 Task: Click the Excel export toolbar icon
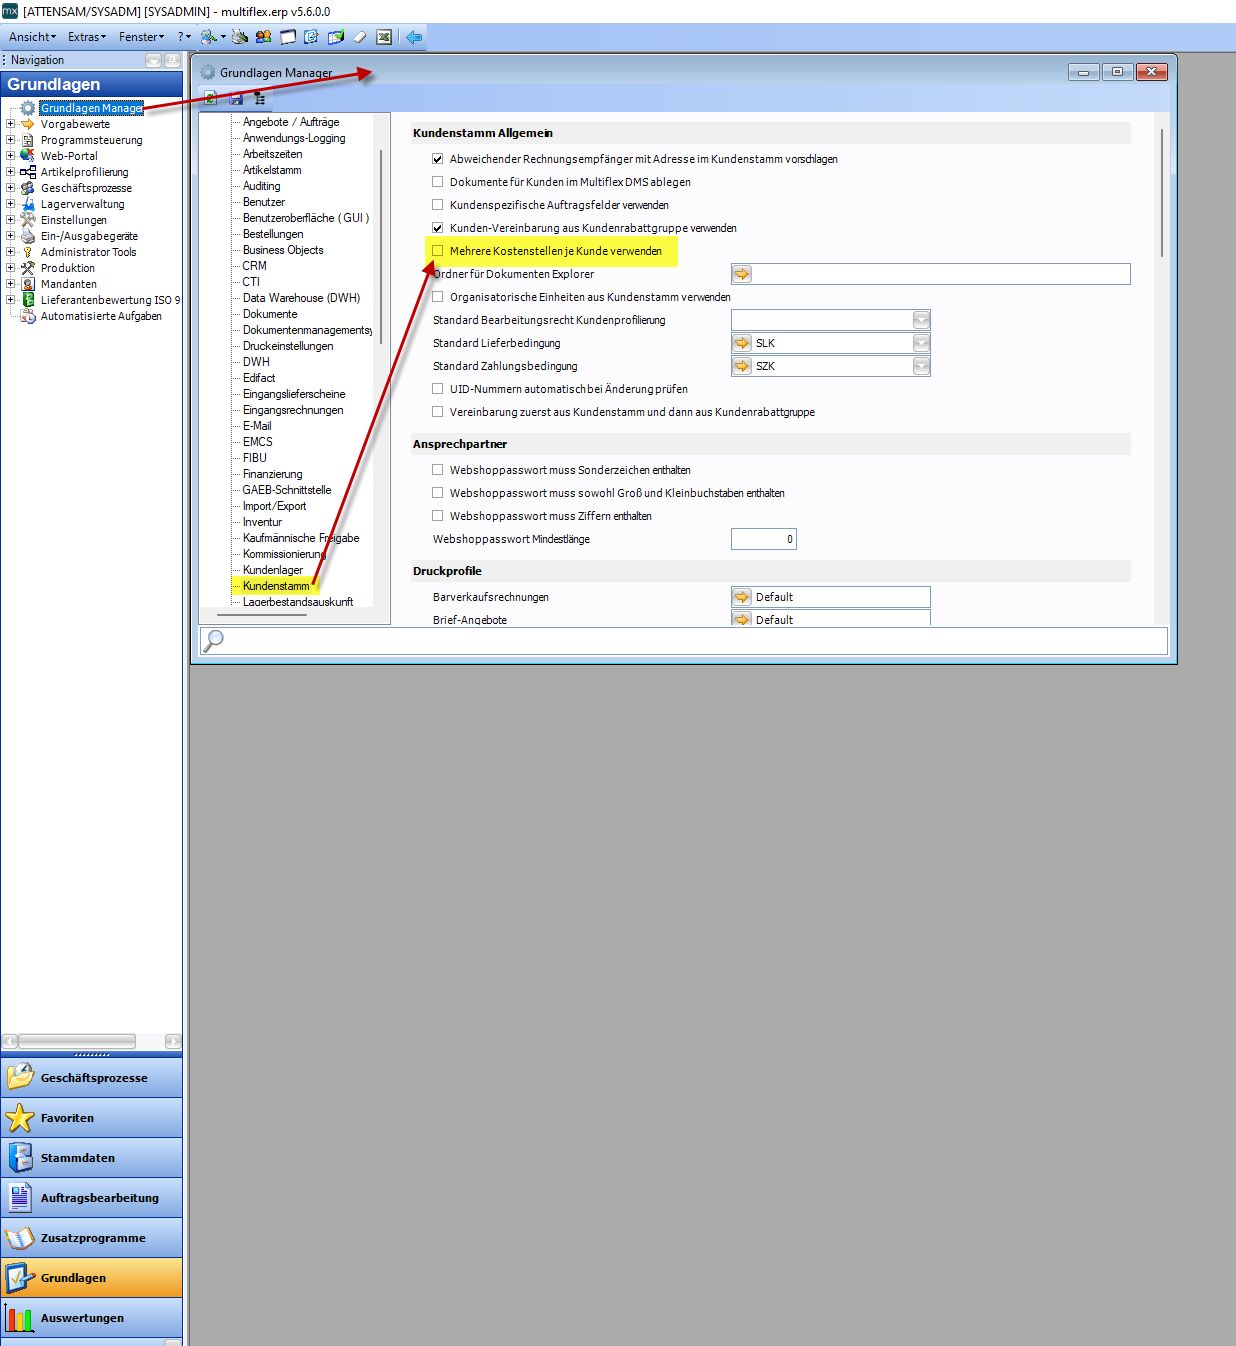click(384, 37)
